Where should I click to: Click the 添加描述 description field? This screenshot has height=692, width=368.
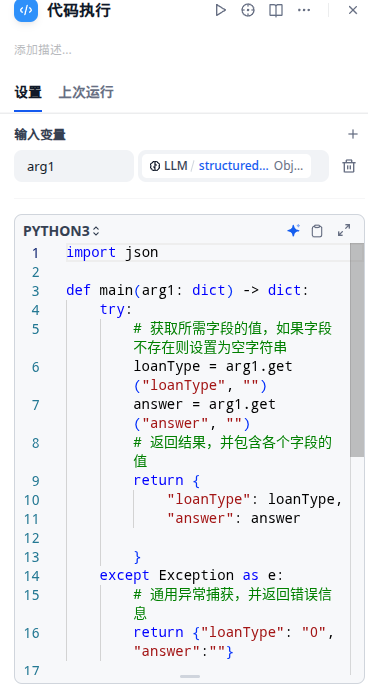point(43,50)
